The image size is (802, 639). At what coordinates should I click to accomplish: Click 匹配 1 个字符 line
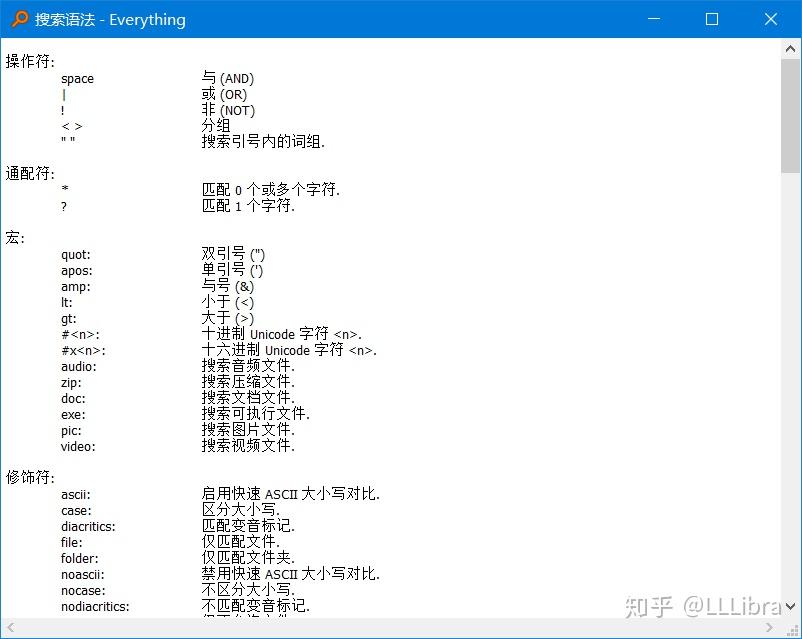(248, 206)
